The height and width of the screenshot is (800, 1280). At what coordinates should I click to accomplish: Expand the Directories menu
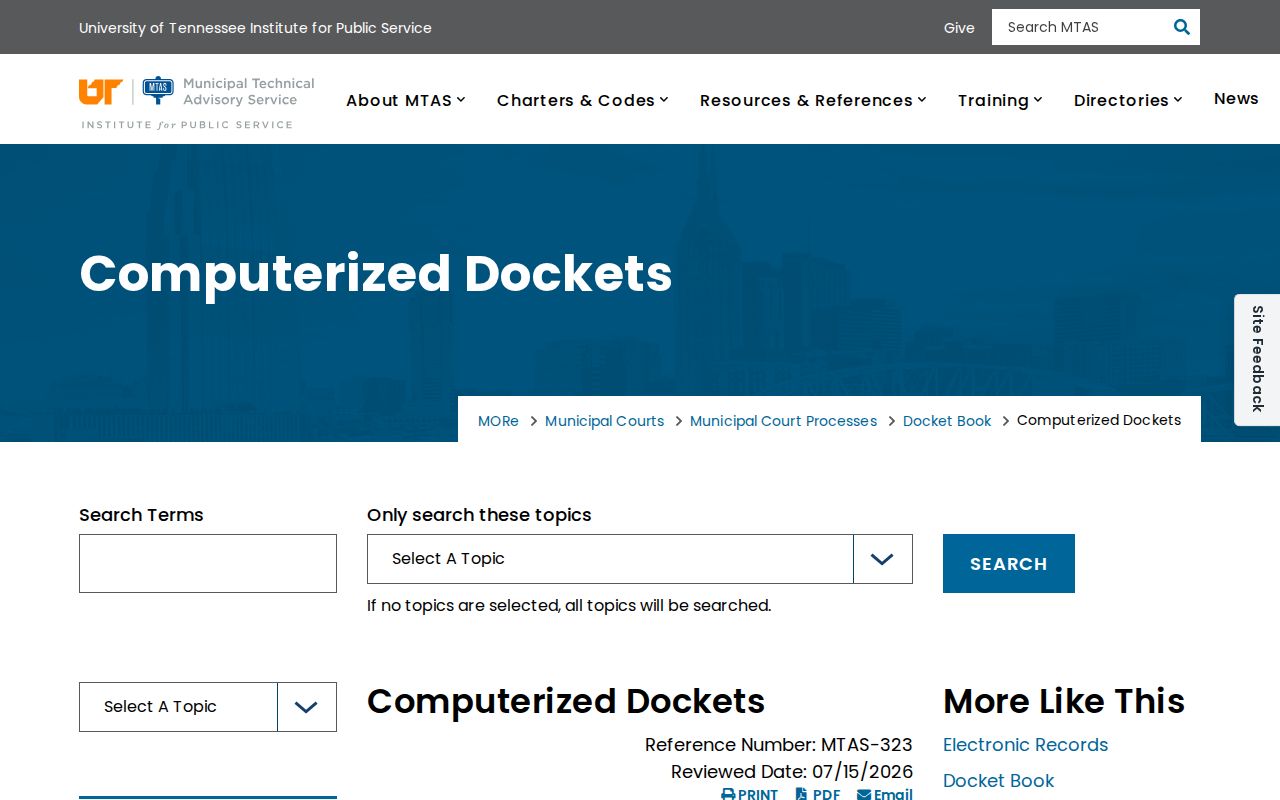tap(1128, 100)
